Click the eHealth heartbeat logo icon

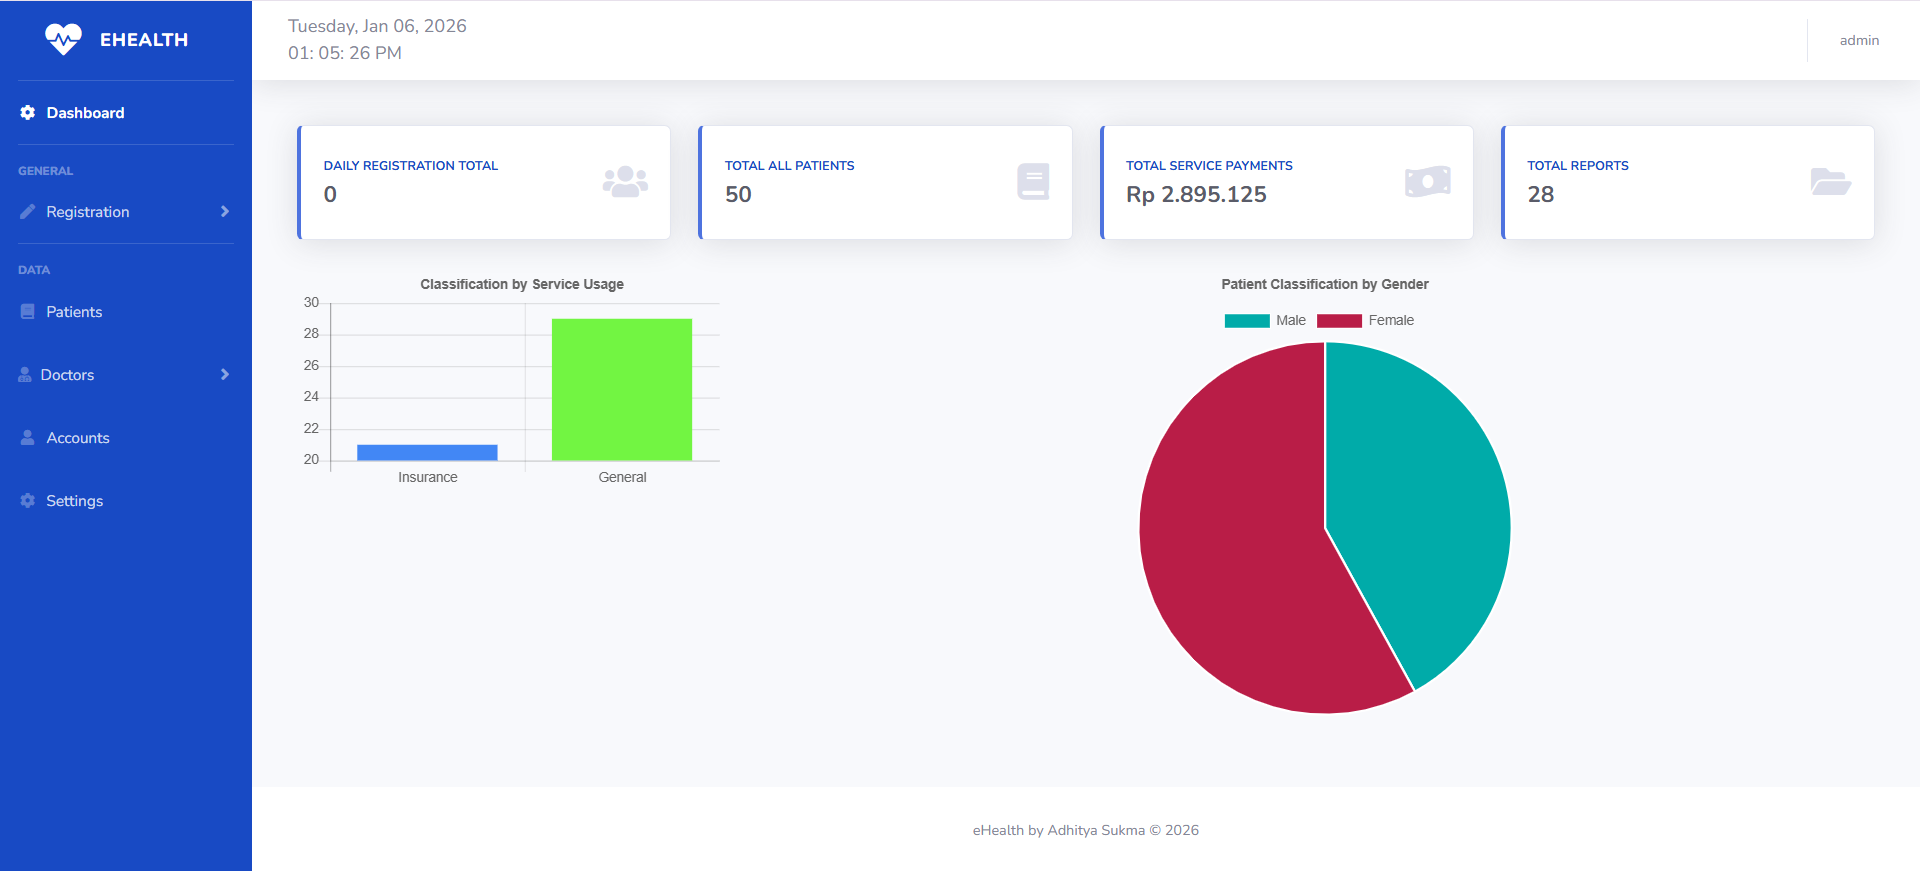pyautogui.click(x=63, y=40)
